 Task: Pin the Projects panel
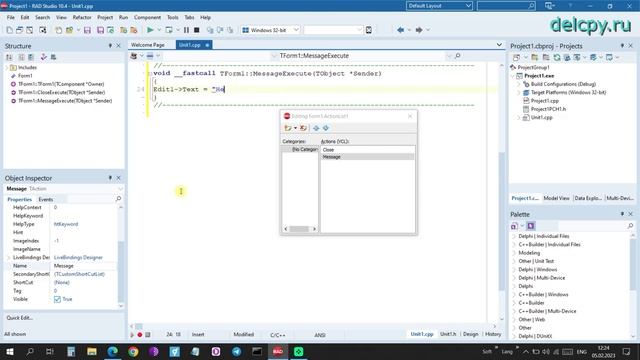[622, 46]
